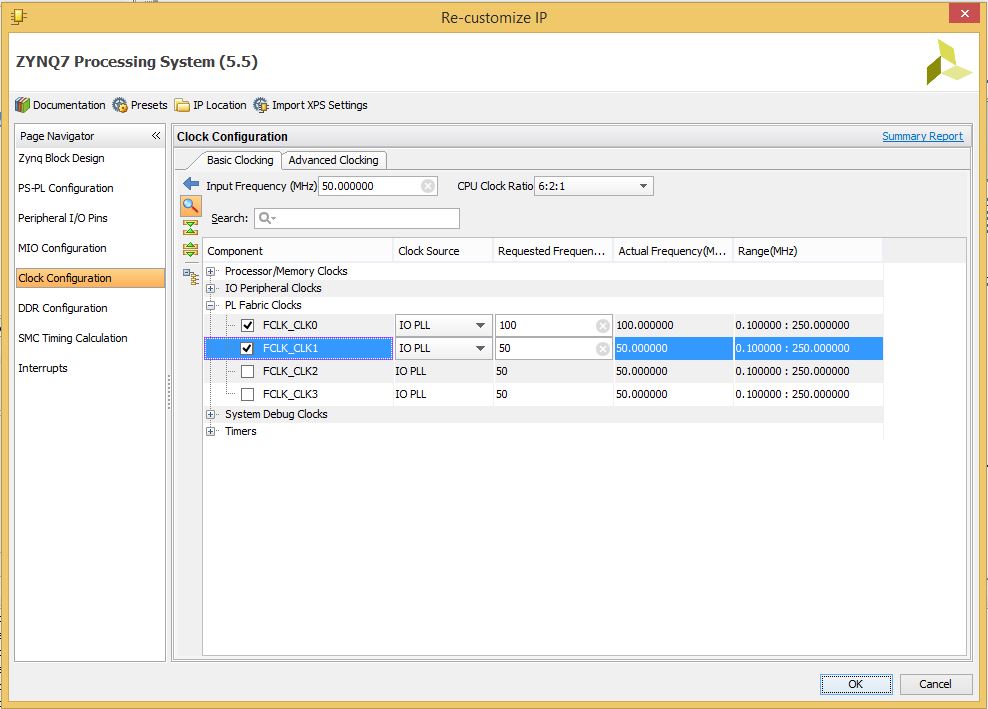Click the Input Frequency (MHz) field

pos(377,186)
